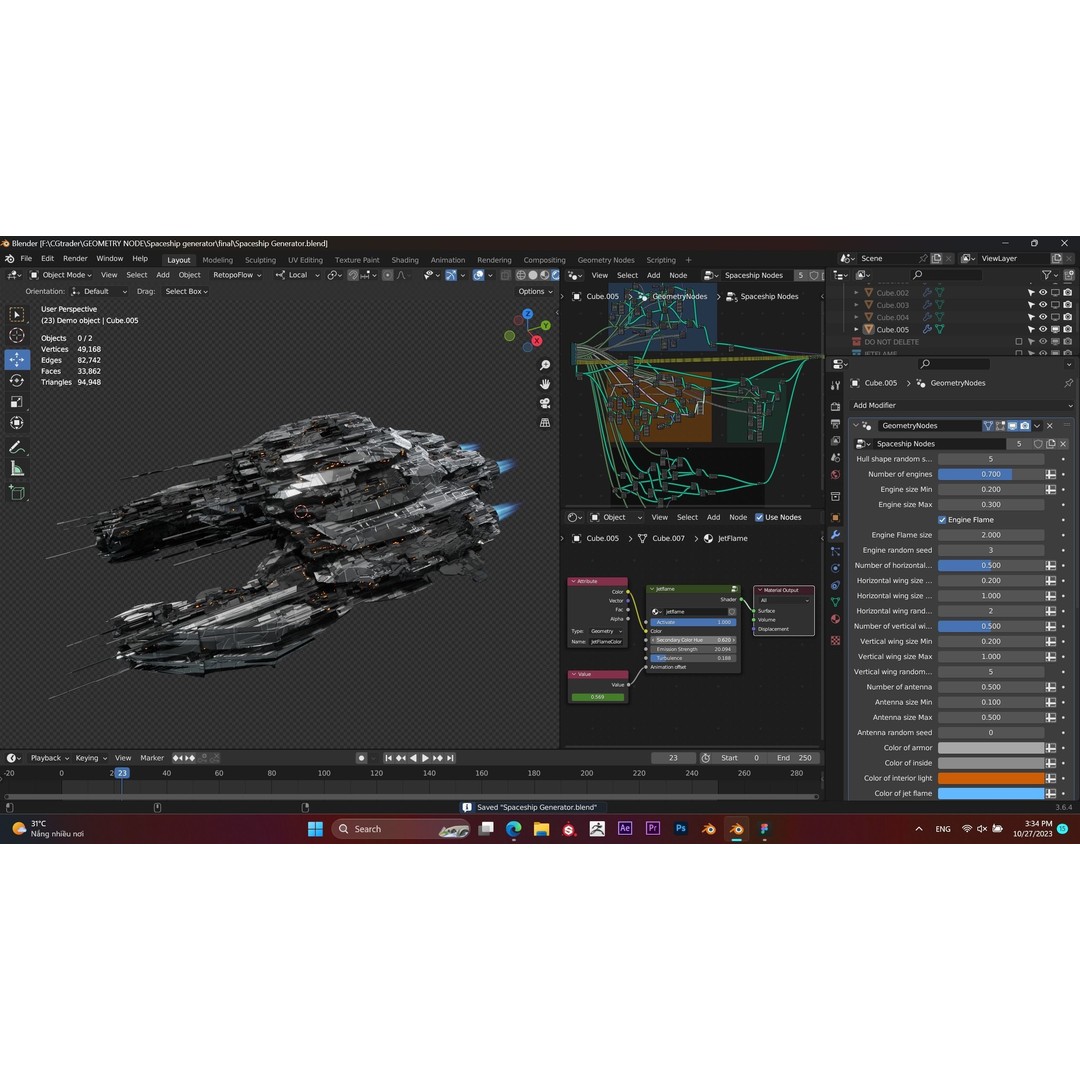
Task: Toggle camera view with the camera icon
Action: [x=545, y=404]
